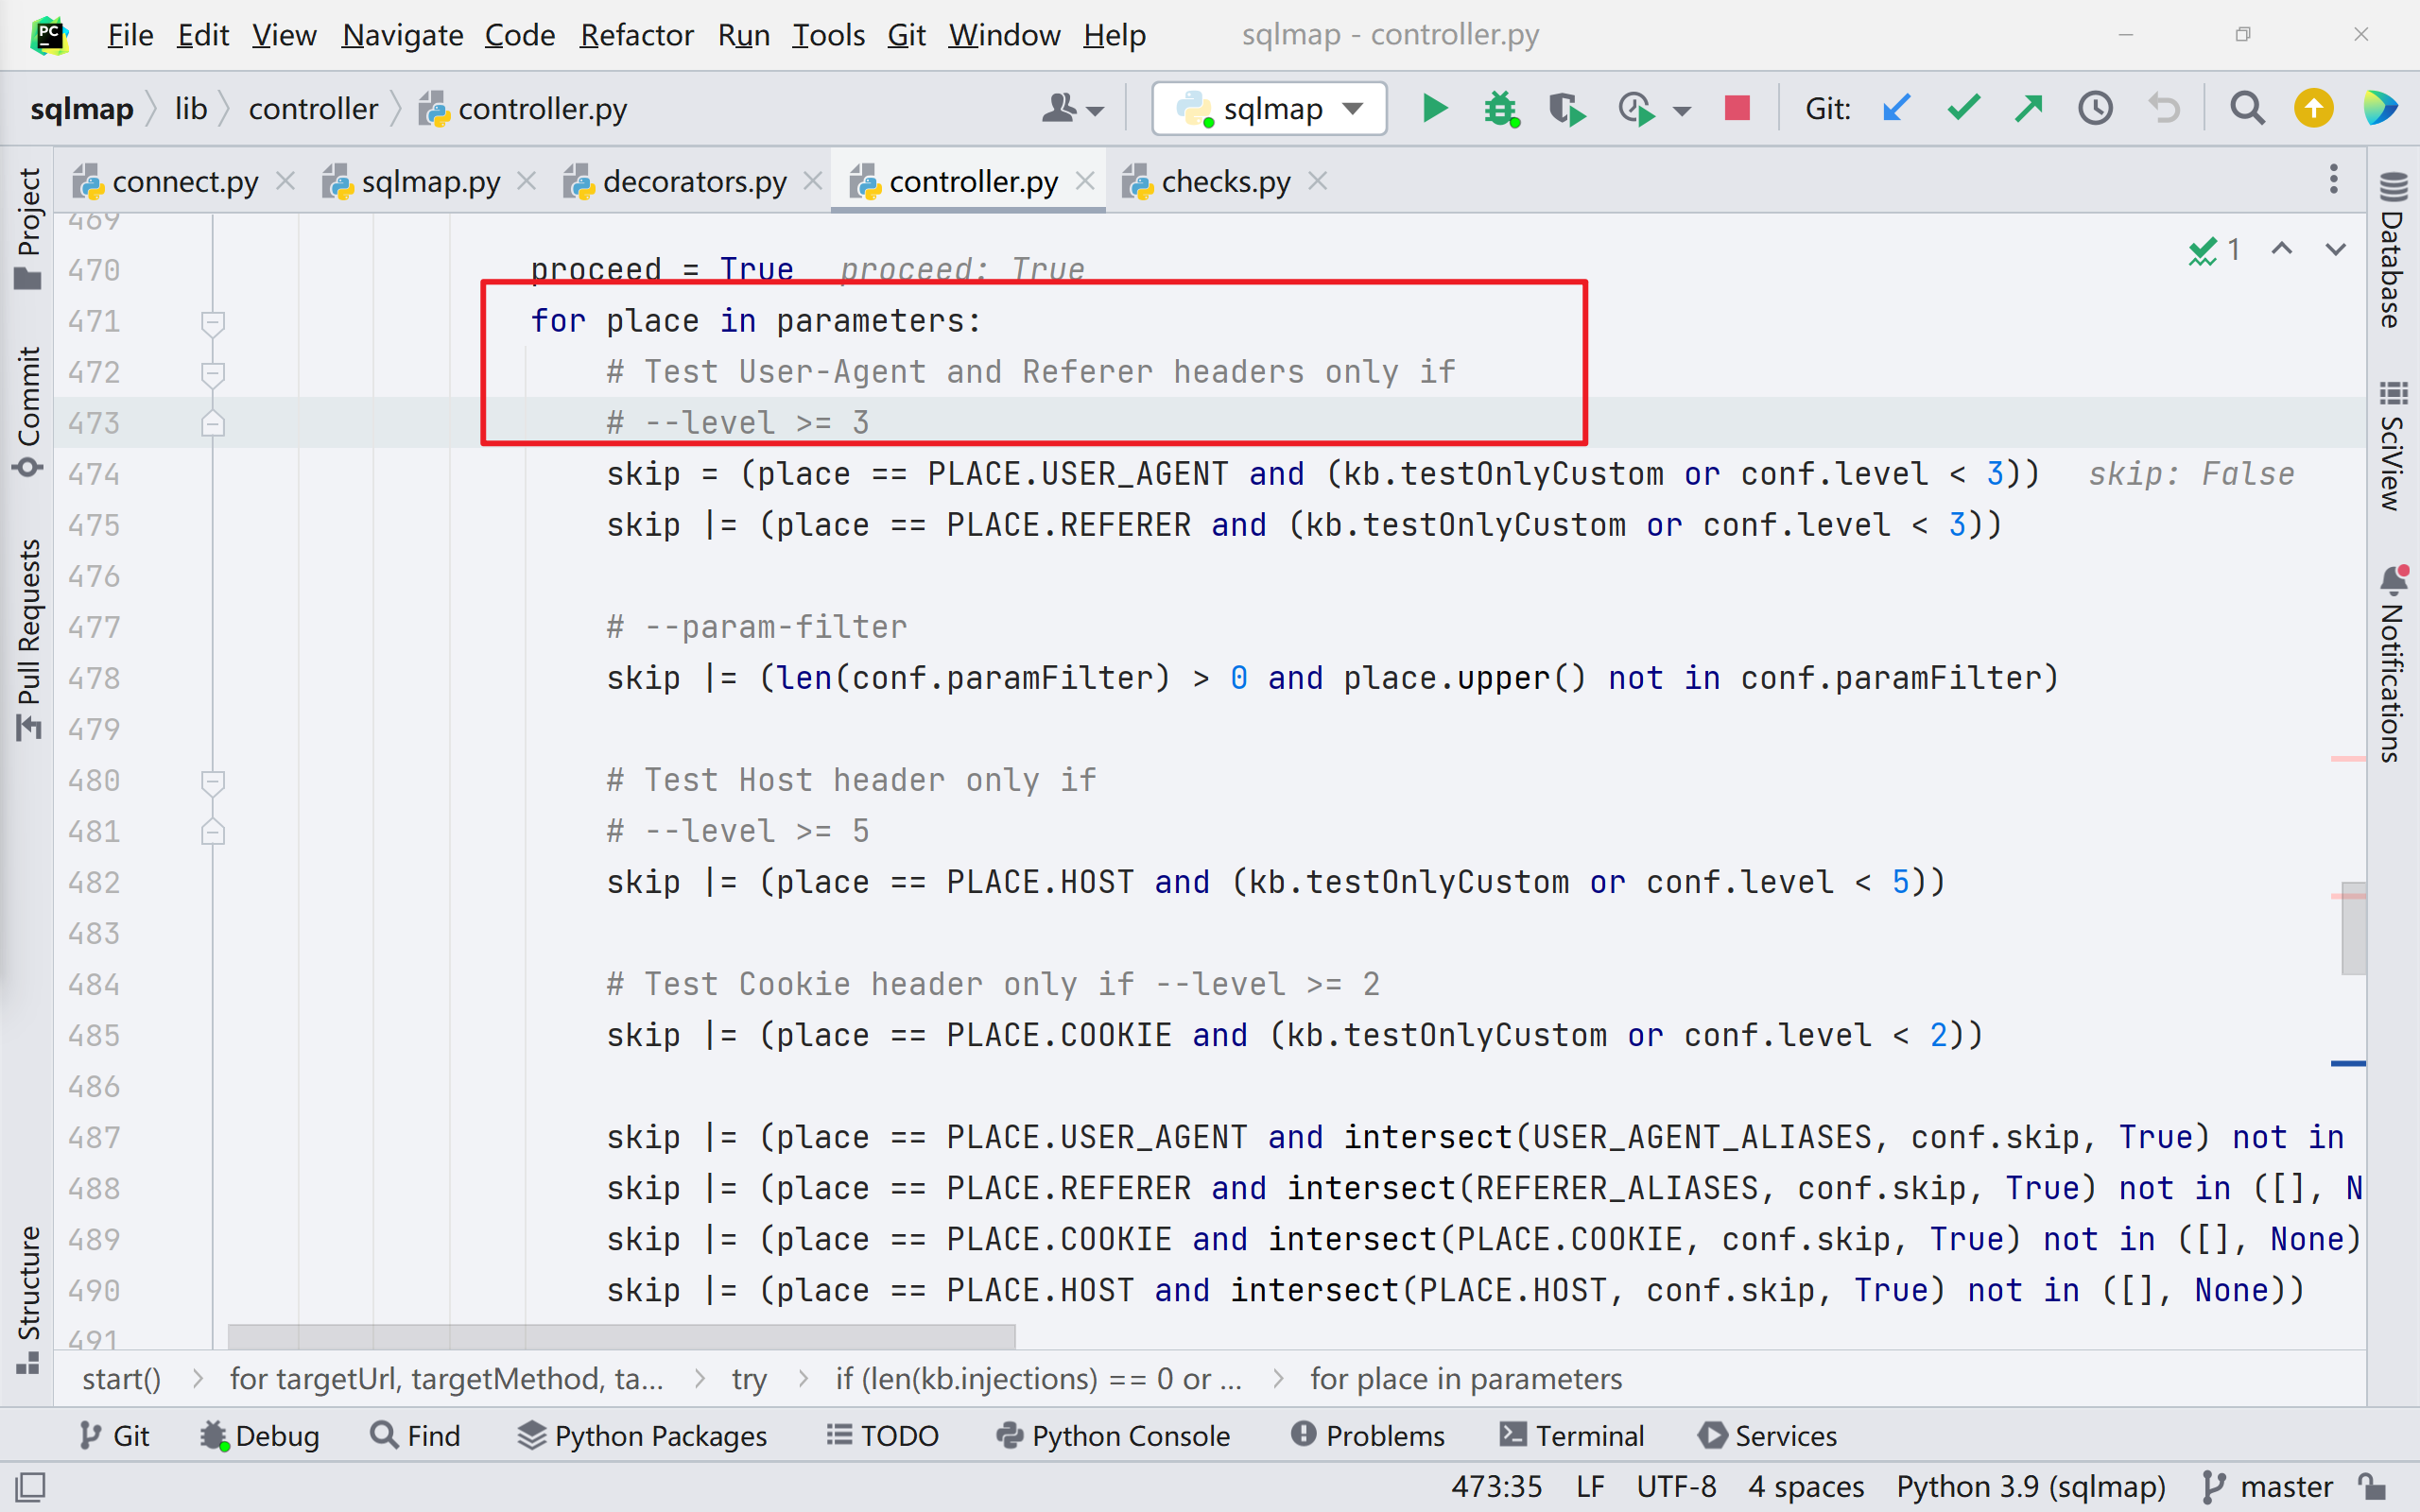Collapse comment fold marker at line 472
This screenshot has width=2420, height=1512.
212,373
